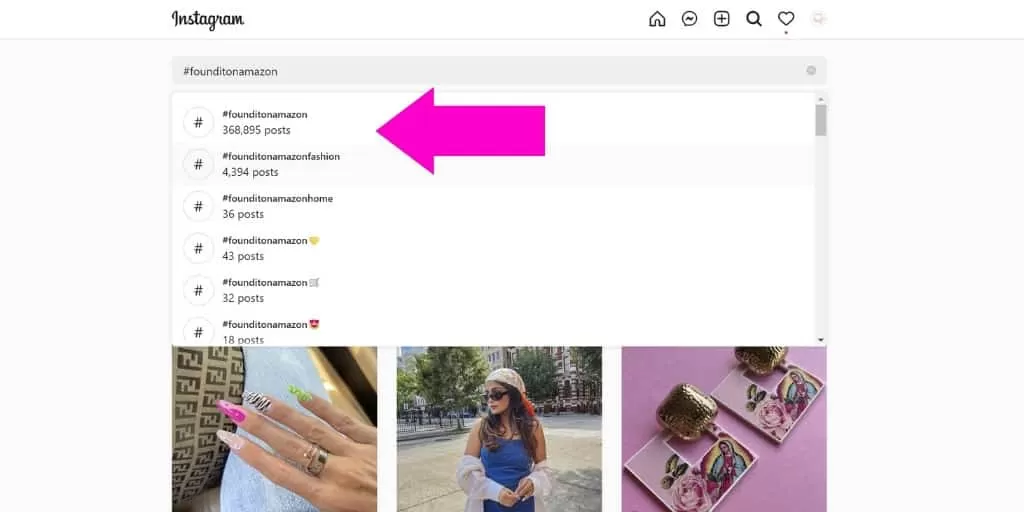Clear the search field with x icon
Image resolution: width=1024 pixels, height=512 pixels.
pyautogui.click(x=811, y=71)
